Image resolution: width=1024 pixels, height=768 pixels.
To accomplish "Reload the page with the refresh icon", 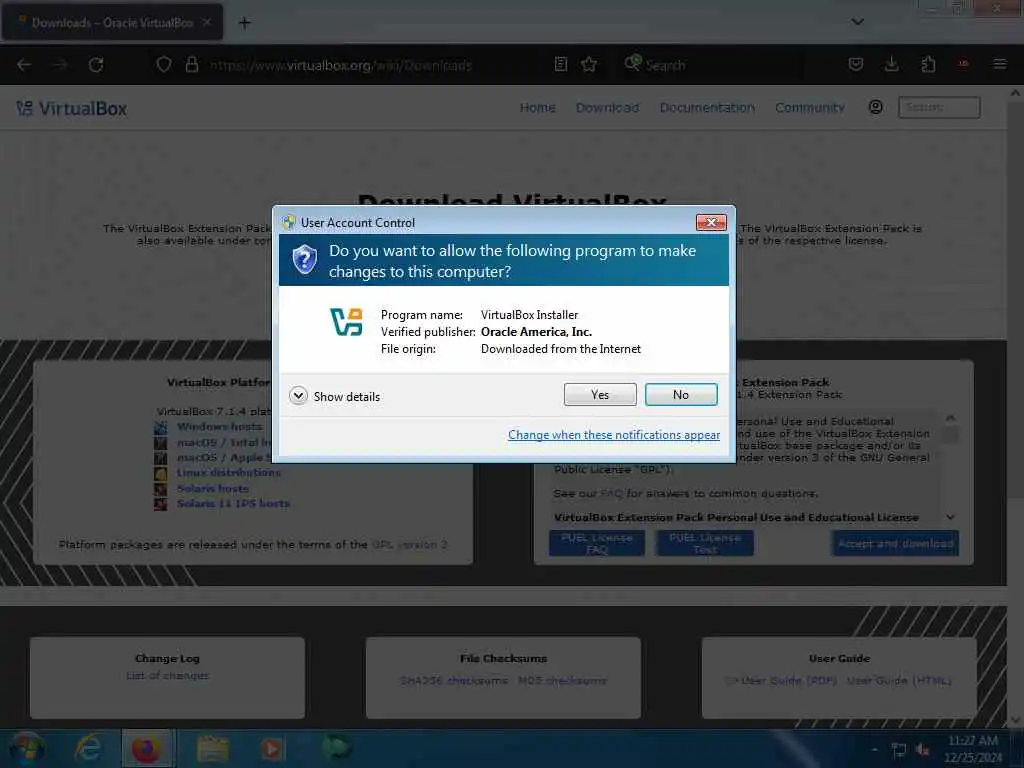I will (96, 65).
